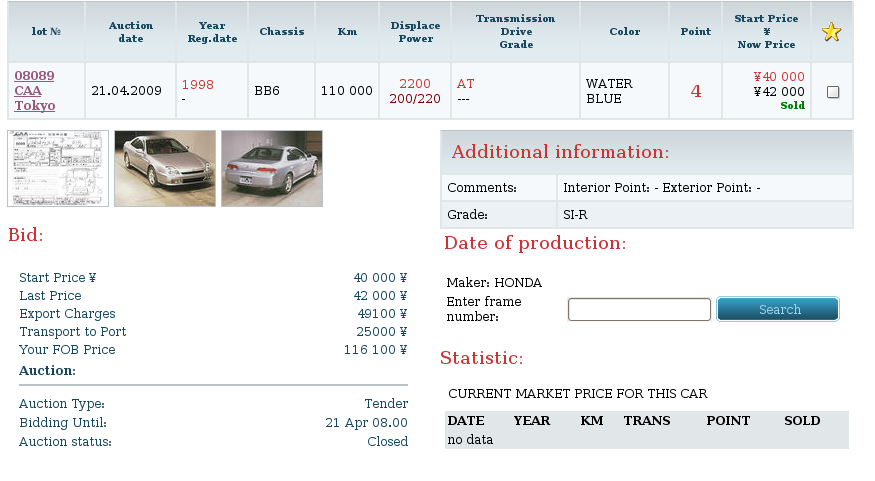The width and height of the screenshot is (875, 481).
Task: View the rear photo of the silver car
Action: coord(272,169)
